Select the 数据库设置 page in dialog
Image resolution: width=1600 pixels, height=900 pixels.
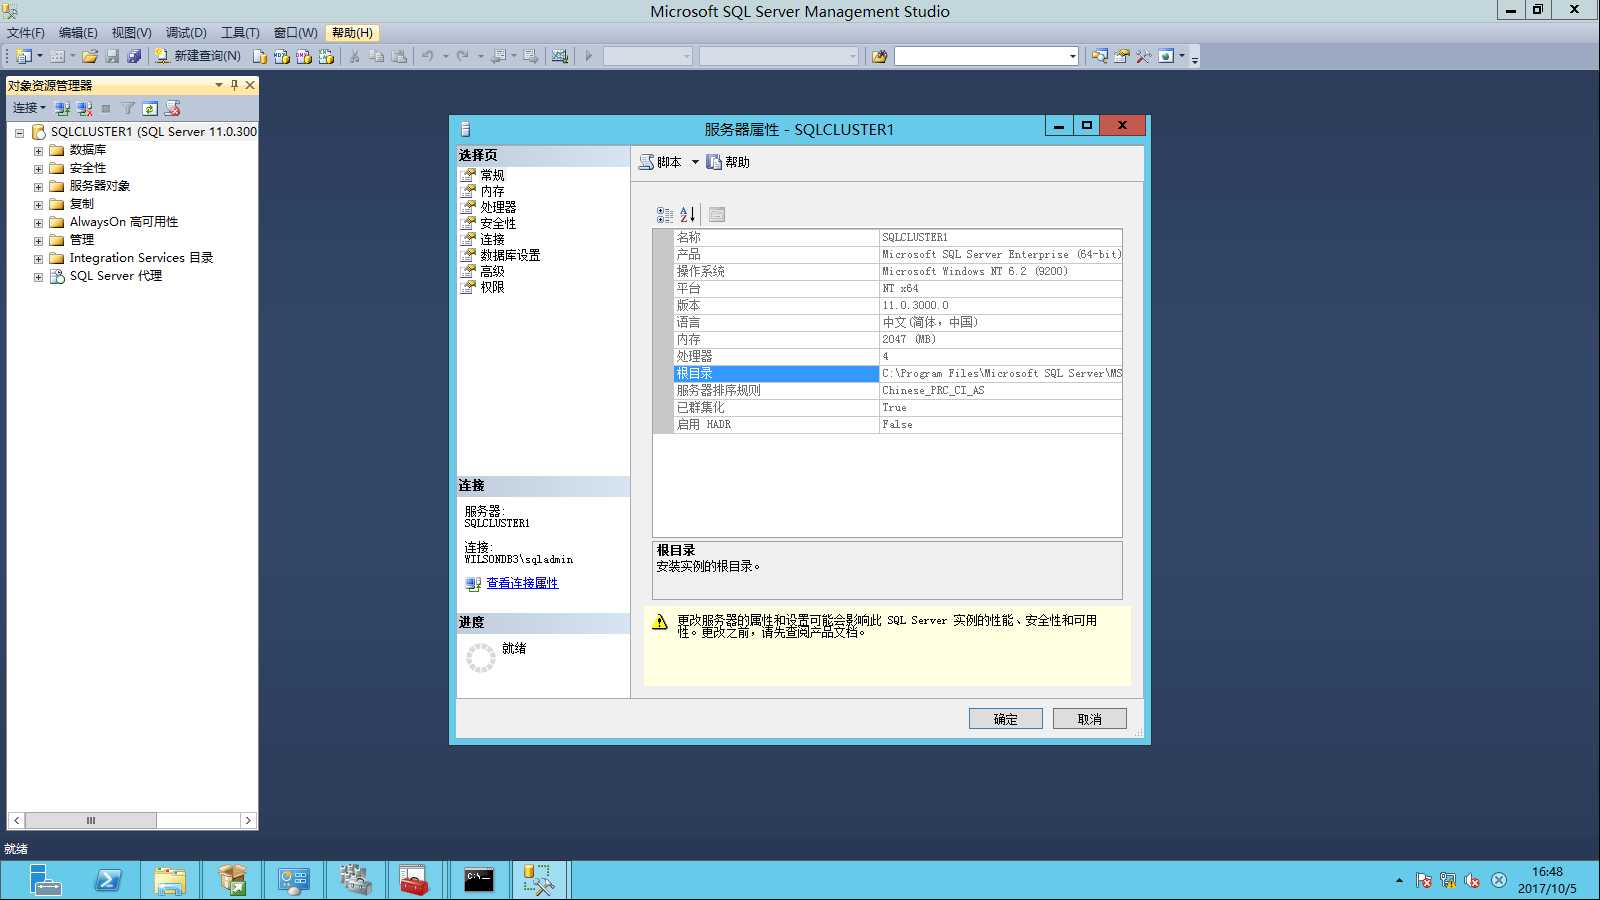510,255
